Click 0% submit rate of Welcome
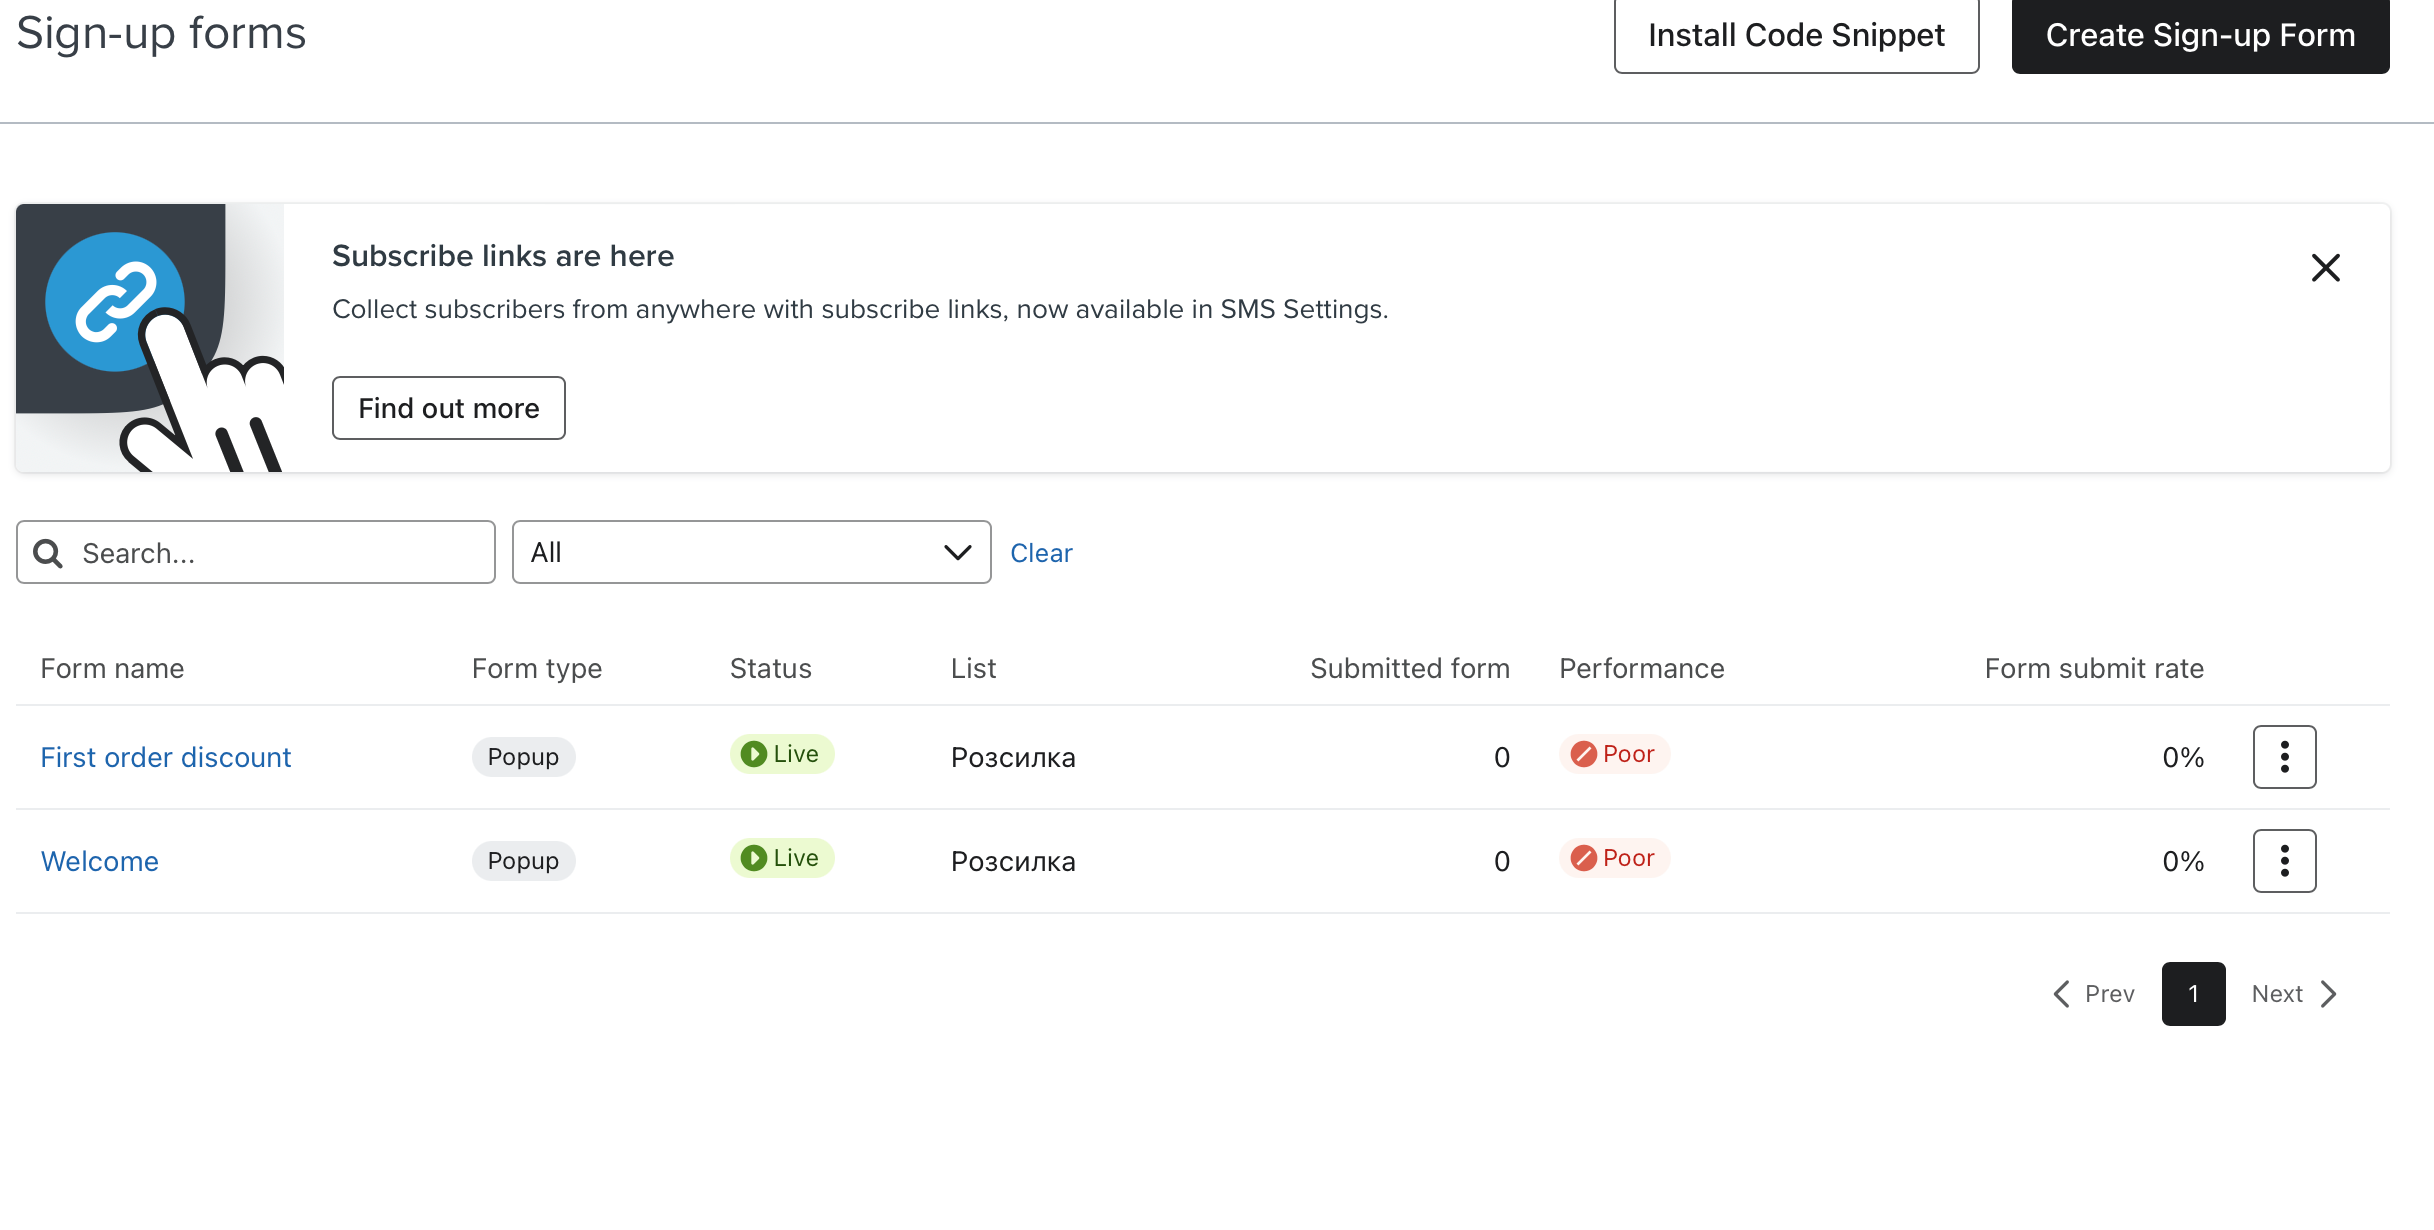2434x1230 pixels. [x=2183, y=861]
